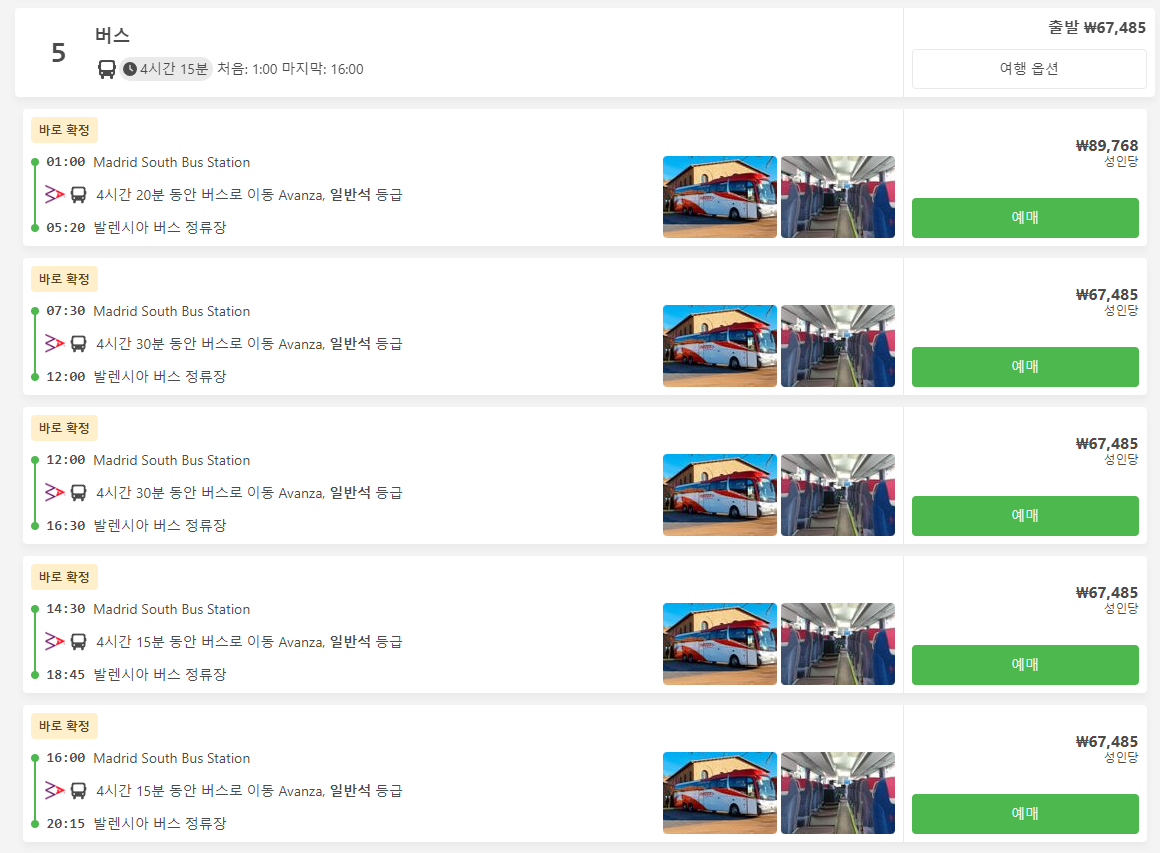The image size is (1160, 853).
Task: Click bus icon on 07:30 departure row
Action: coord(78,343)
